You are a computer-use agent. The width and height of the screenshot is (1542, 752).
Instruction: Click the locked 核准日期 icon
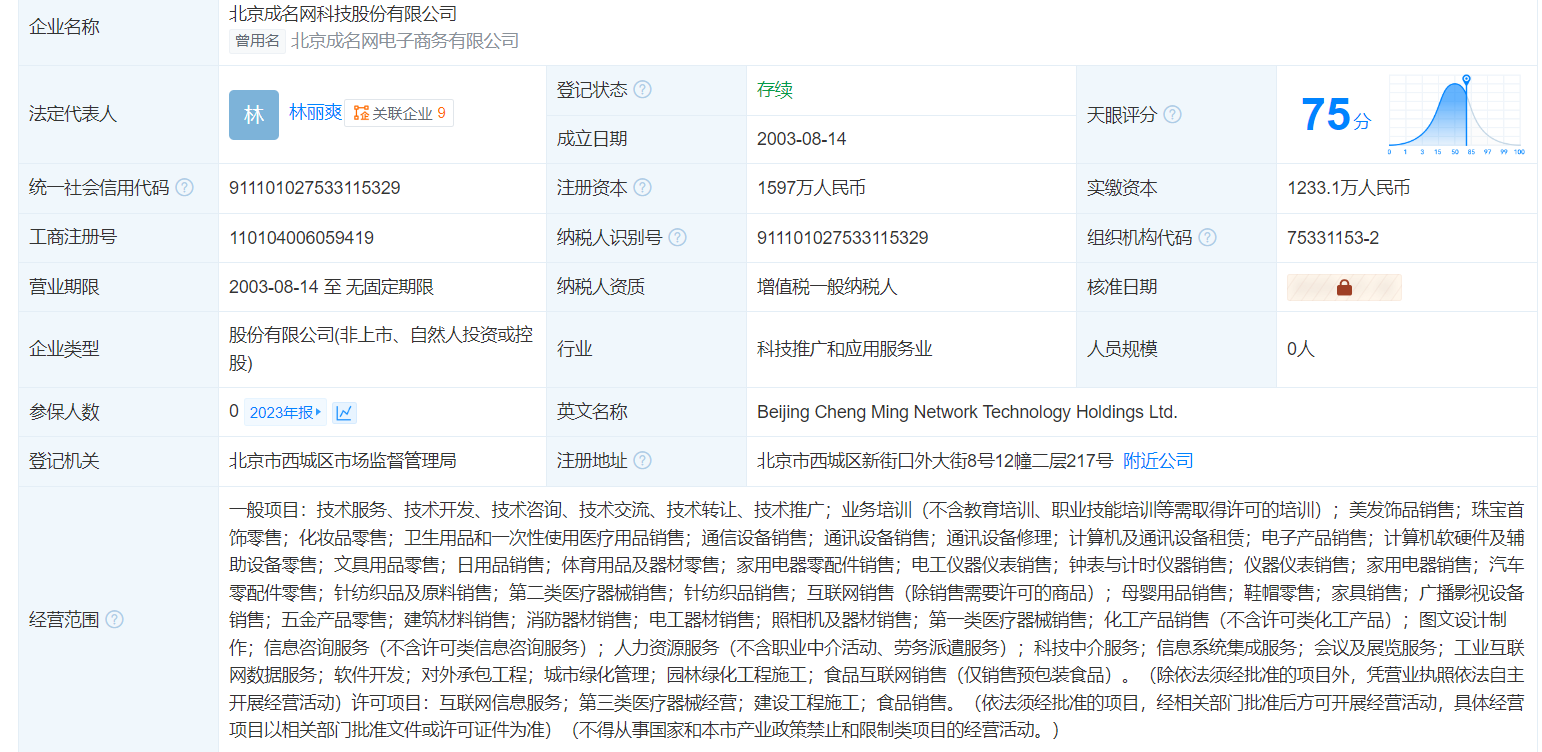click(1344, 288)
